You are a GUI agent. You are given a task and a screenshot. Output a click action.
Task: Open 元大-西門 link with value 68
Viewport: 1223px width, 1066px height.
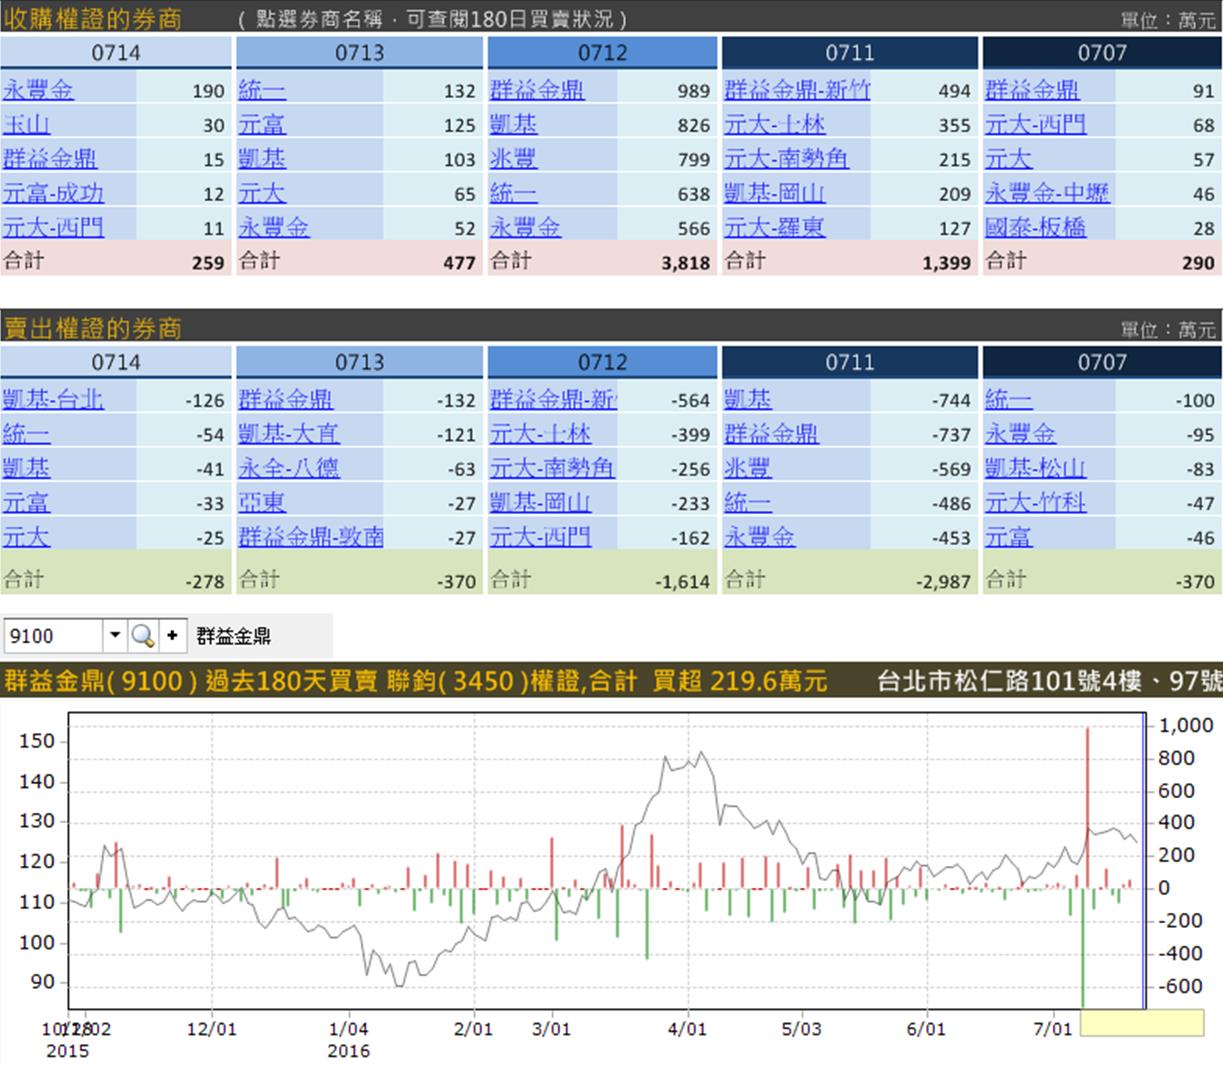(1036, 125)
